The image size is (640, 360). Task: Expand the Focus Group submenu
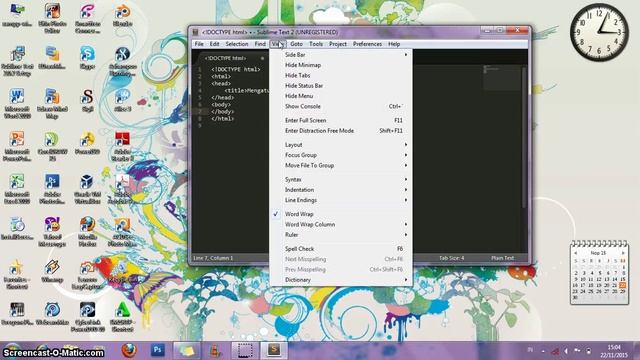point(340,155)
